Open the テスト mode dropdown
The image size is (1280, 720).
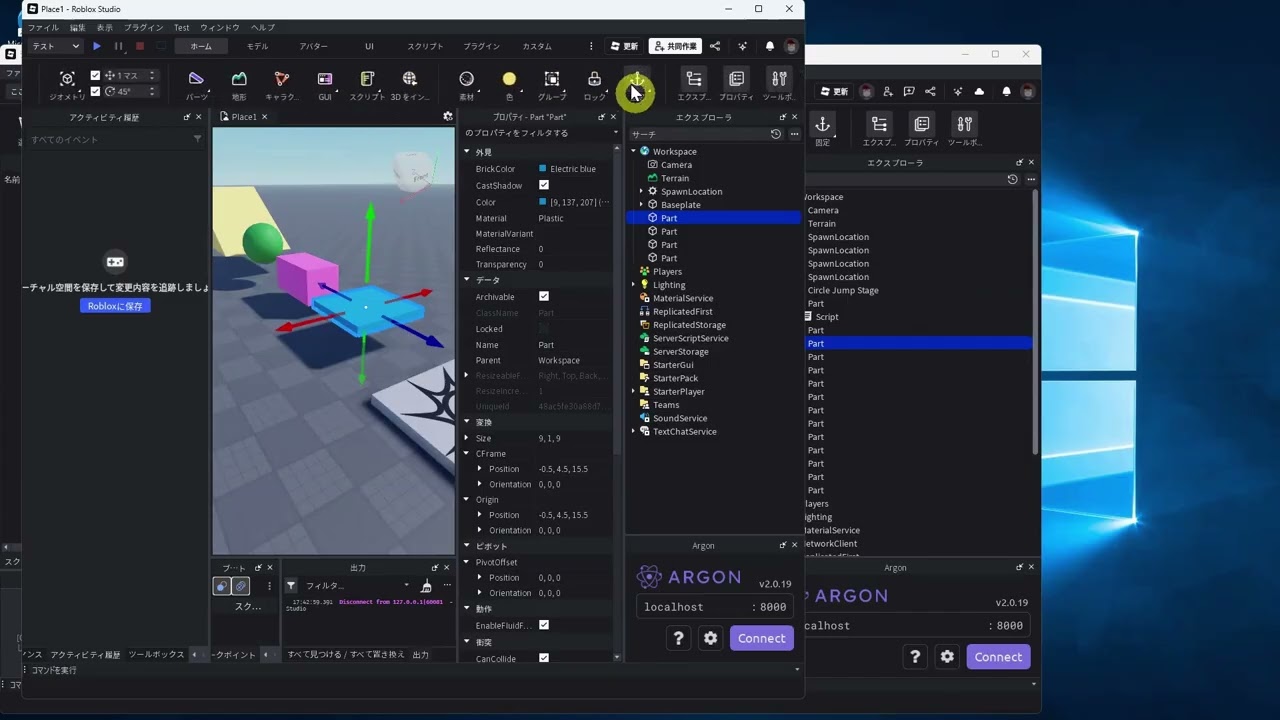[55, 46]
